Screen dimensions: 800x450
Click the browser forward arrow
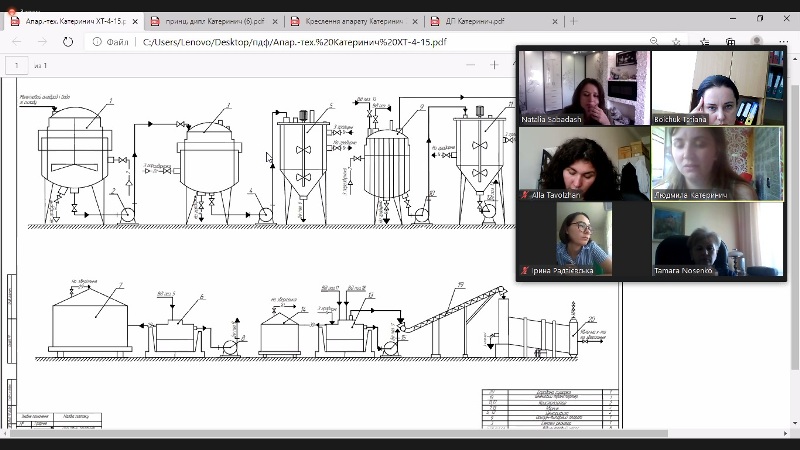pos(42,42)
